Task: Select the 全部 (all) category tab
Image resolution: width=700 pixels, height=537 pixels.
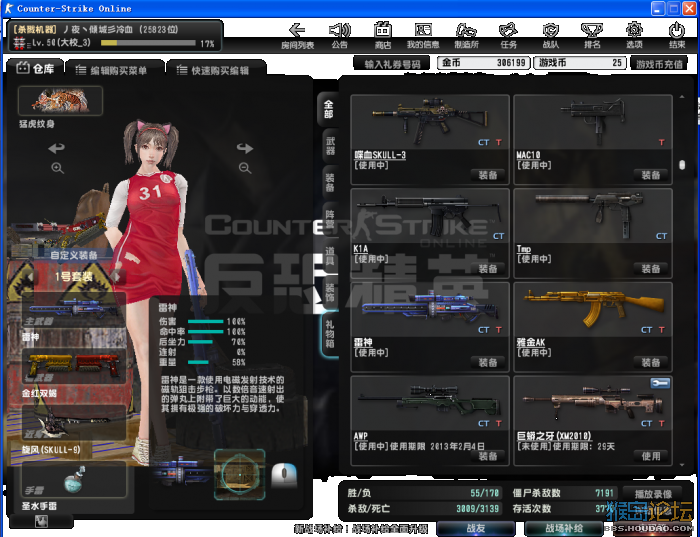Action: click(329, 108)
